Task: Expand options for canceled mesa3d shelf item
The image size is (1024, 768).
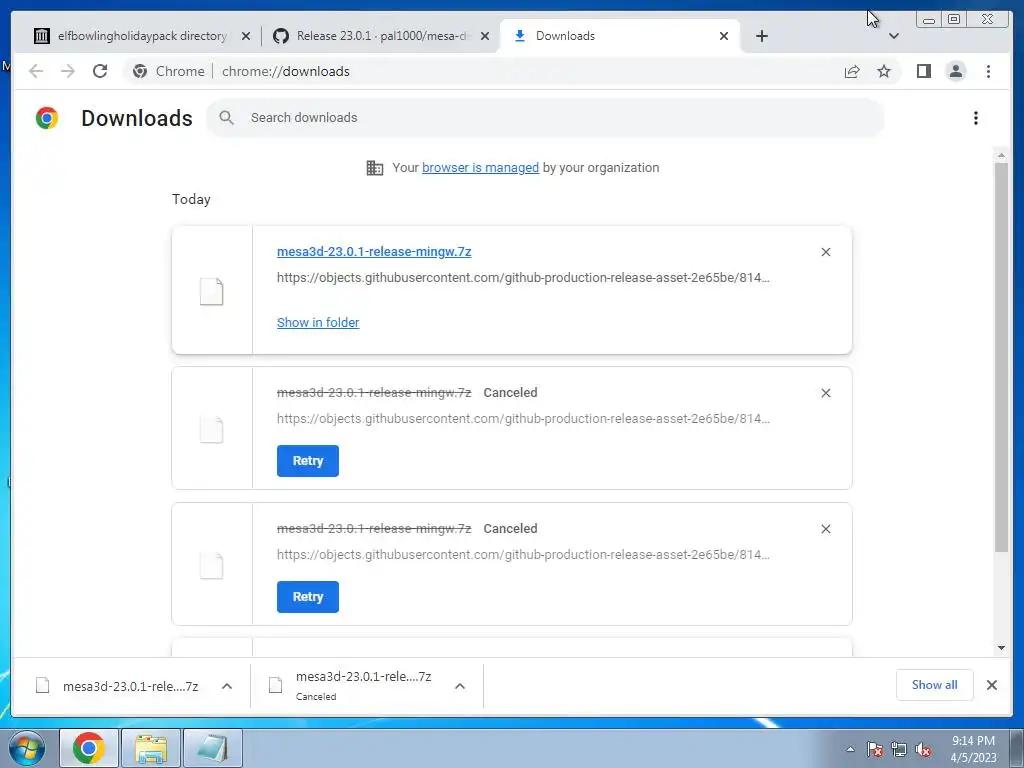Action: point(460,686)
